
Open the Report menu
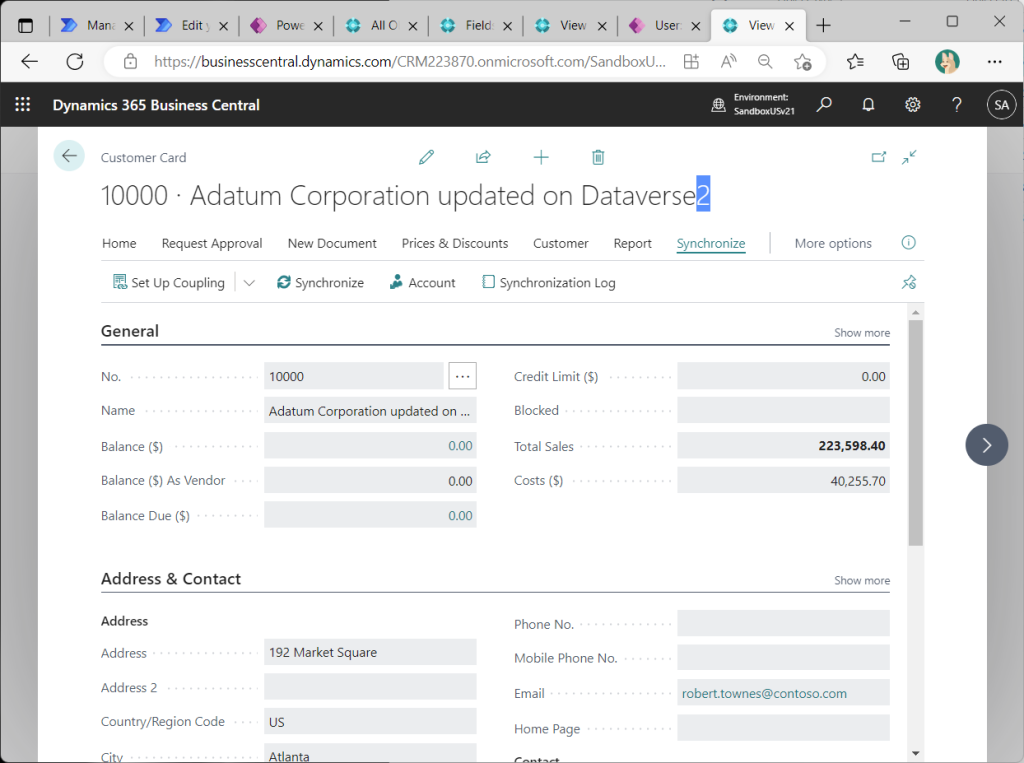(632, 243)
